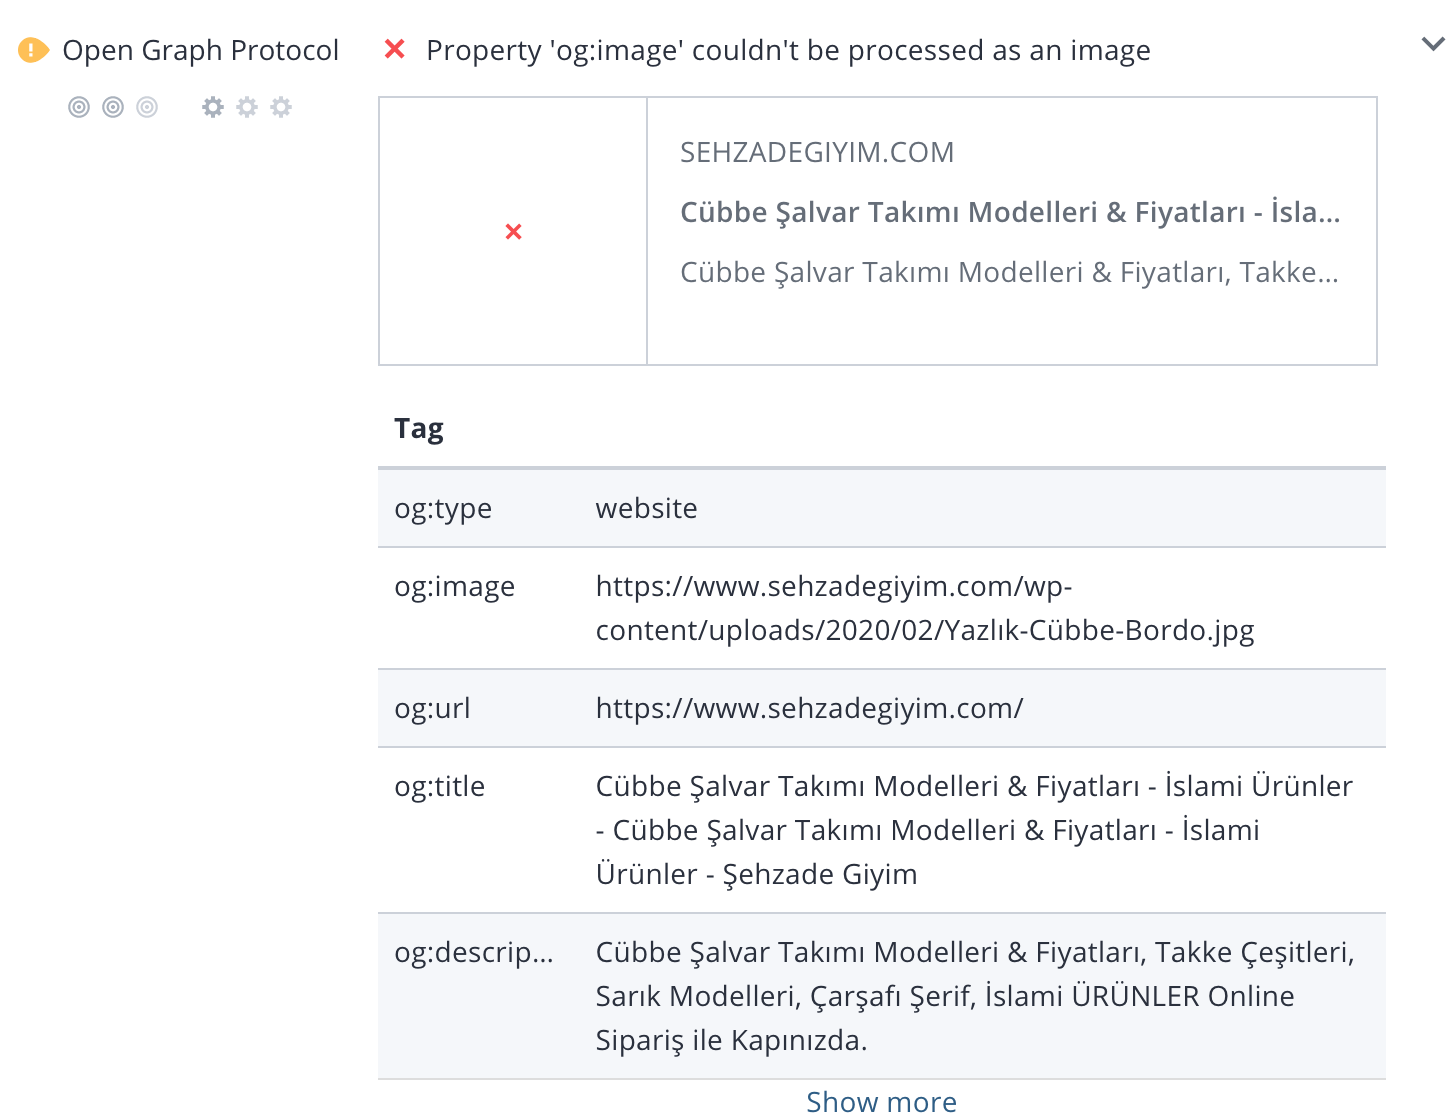The image size is (1452, 1116).
Task: Click the Tag column header
Action: [x=419, y=429]
